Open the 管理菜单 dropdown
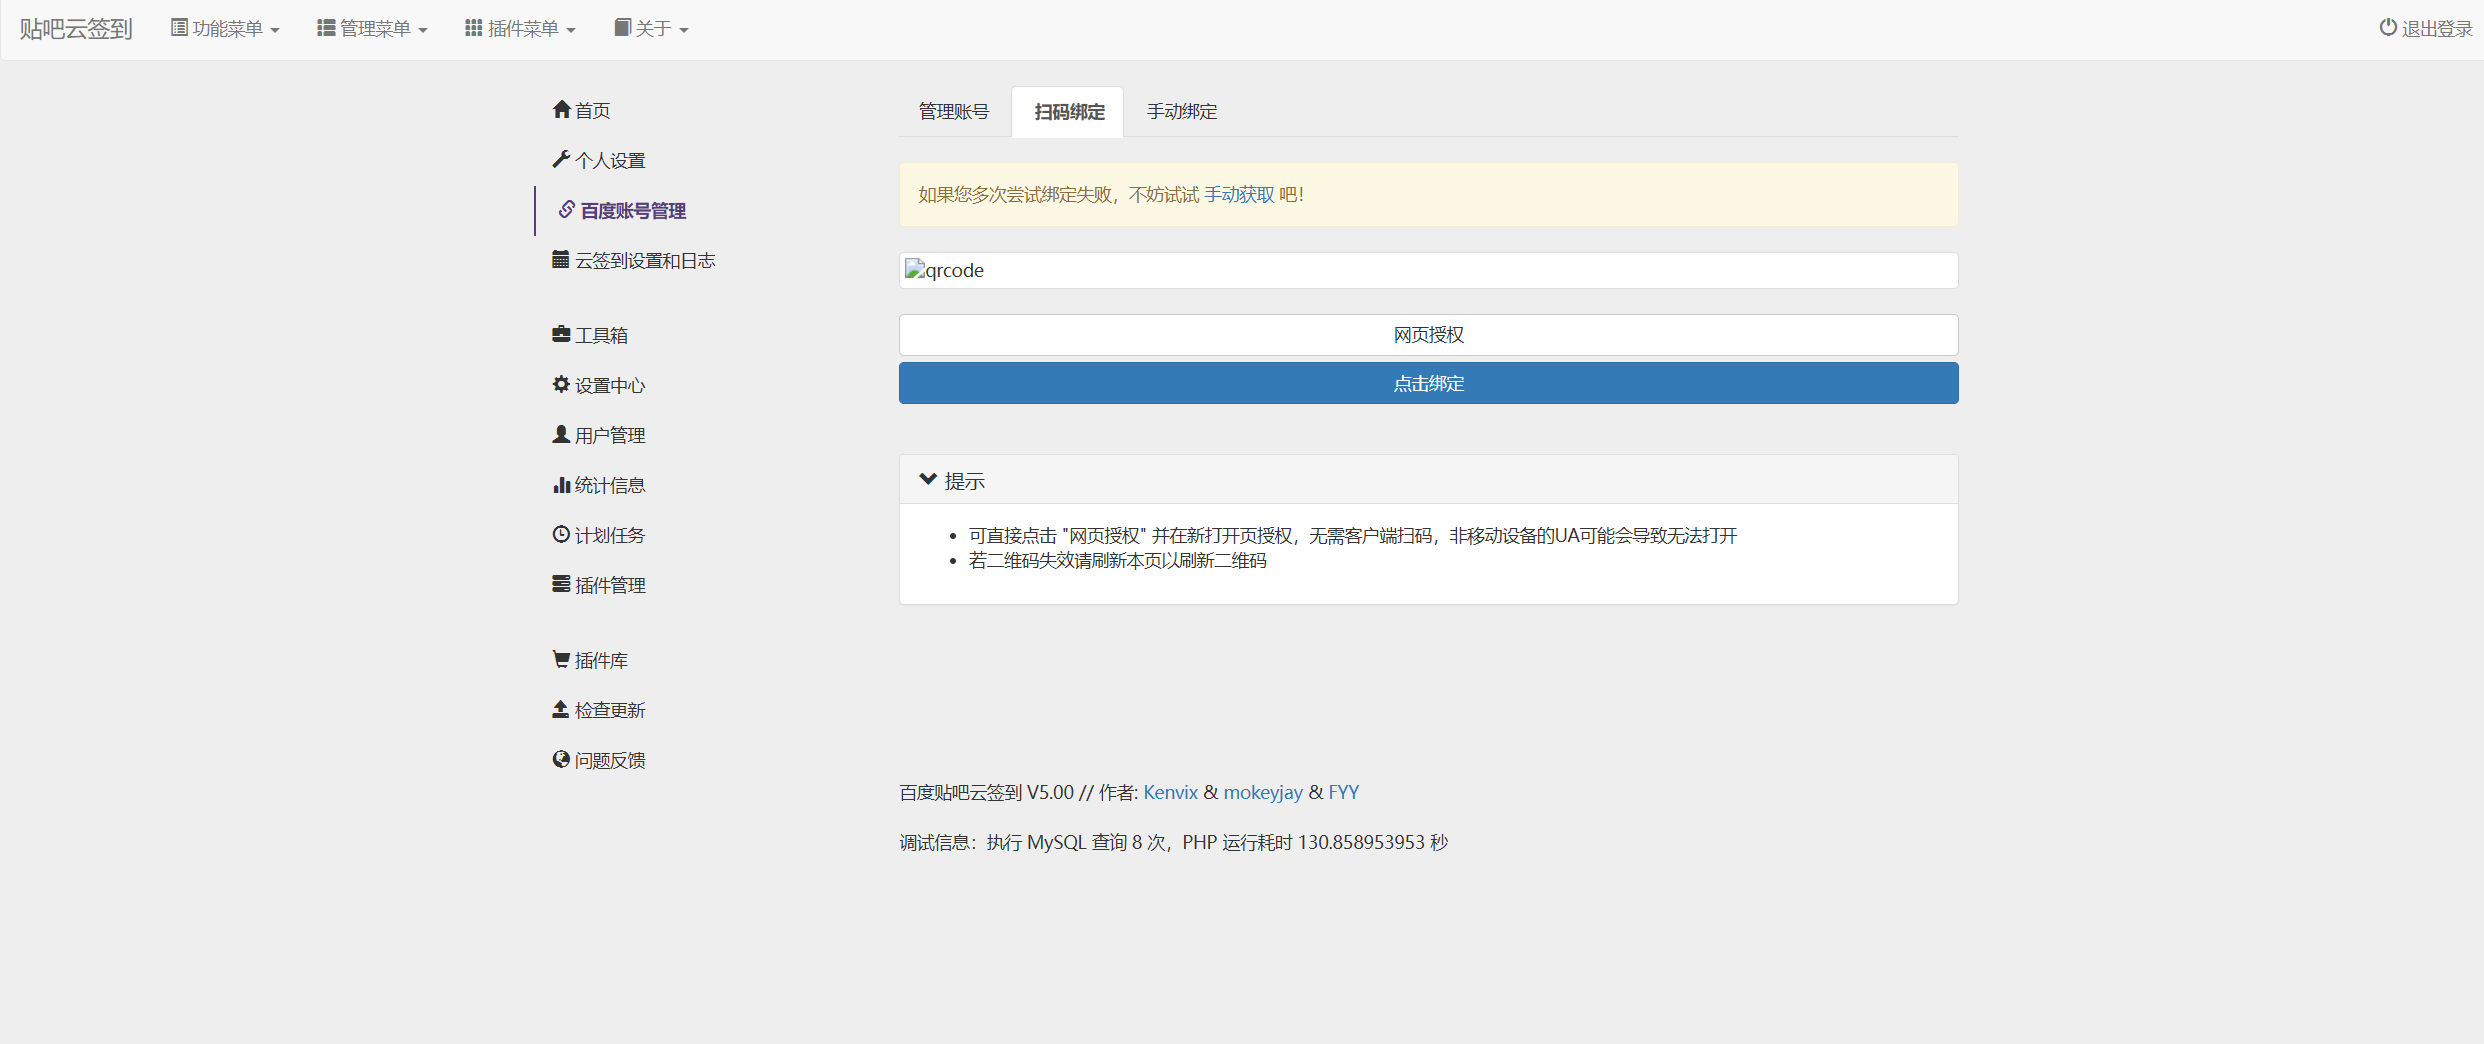Screen dimensions: 2484x1044 click(371, 27)
